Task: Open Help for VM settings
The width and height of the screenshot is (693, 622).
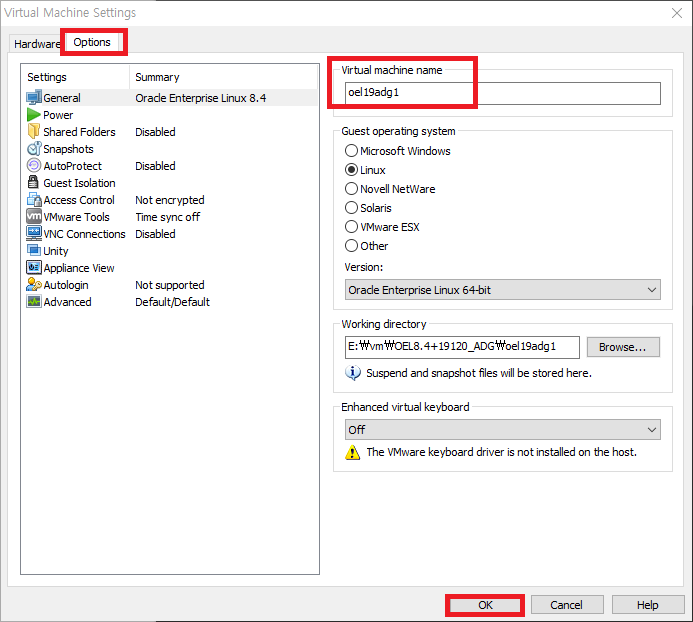Action: pyautogui.click(x=647, y=605)
